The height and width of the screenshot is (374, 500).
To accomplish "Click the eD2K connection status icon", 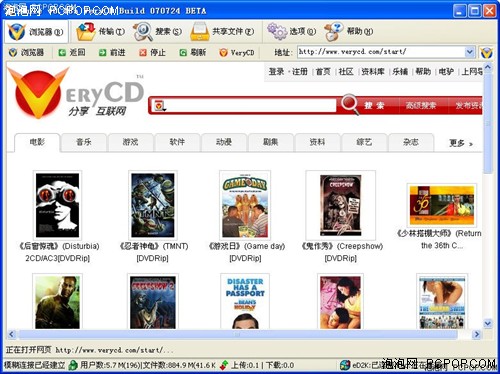I will pos(345,365).
